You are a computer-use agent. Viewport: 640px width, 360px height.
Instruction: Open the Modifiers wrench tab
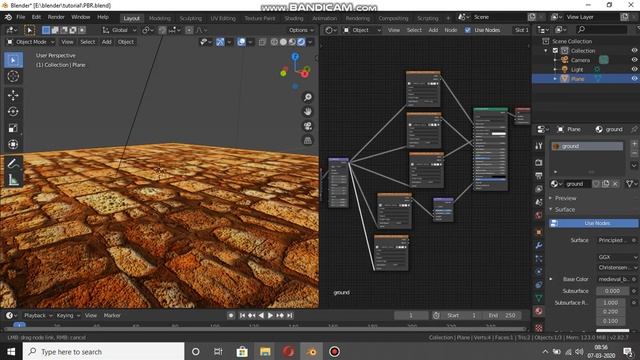(539, 245)
